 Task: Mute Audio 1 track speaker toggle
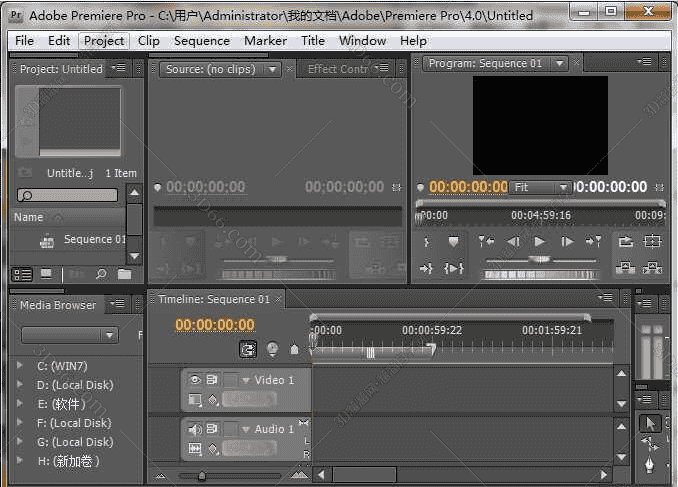point(194,429)
